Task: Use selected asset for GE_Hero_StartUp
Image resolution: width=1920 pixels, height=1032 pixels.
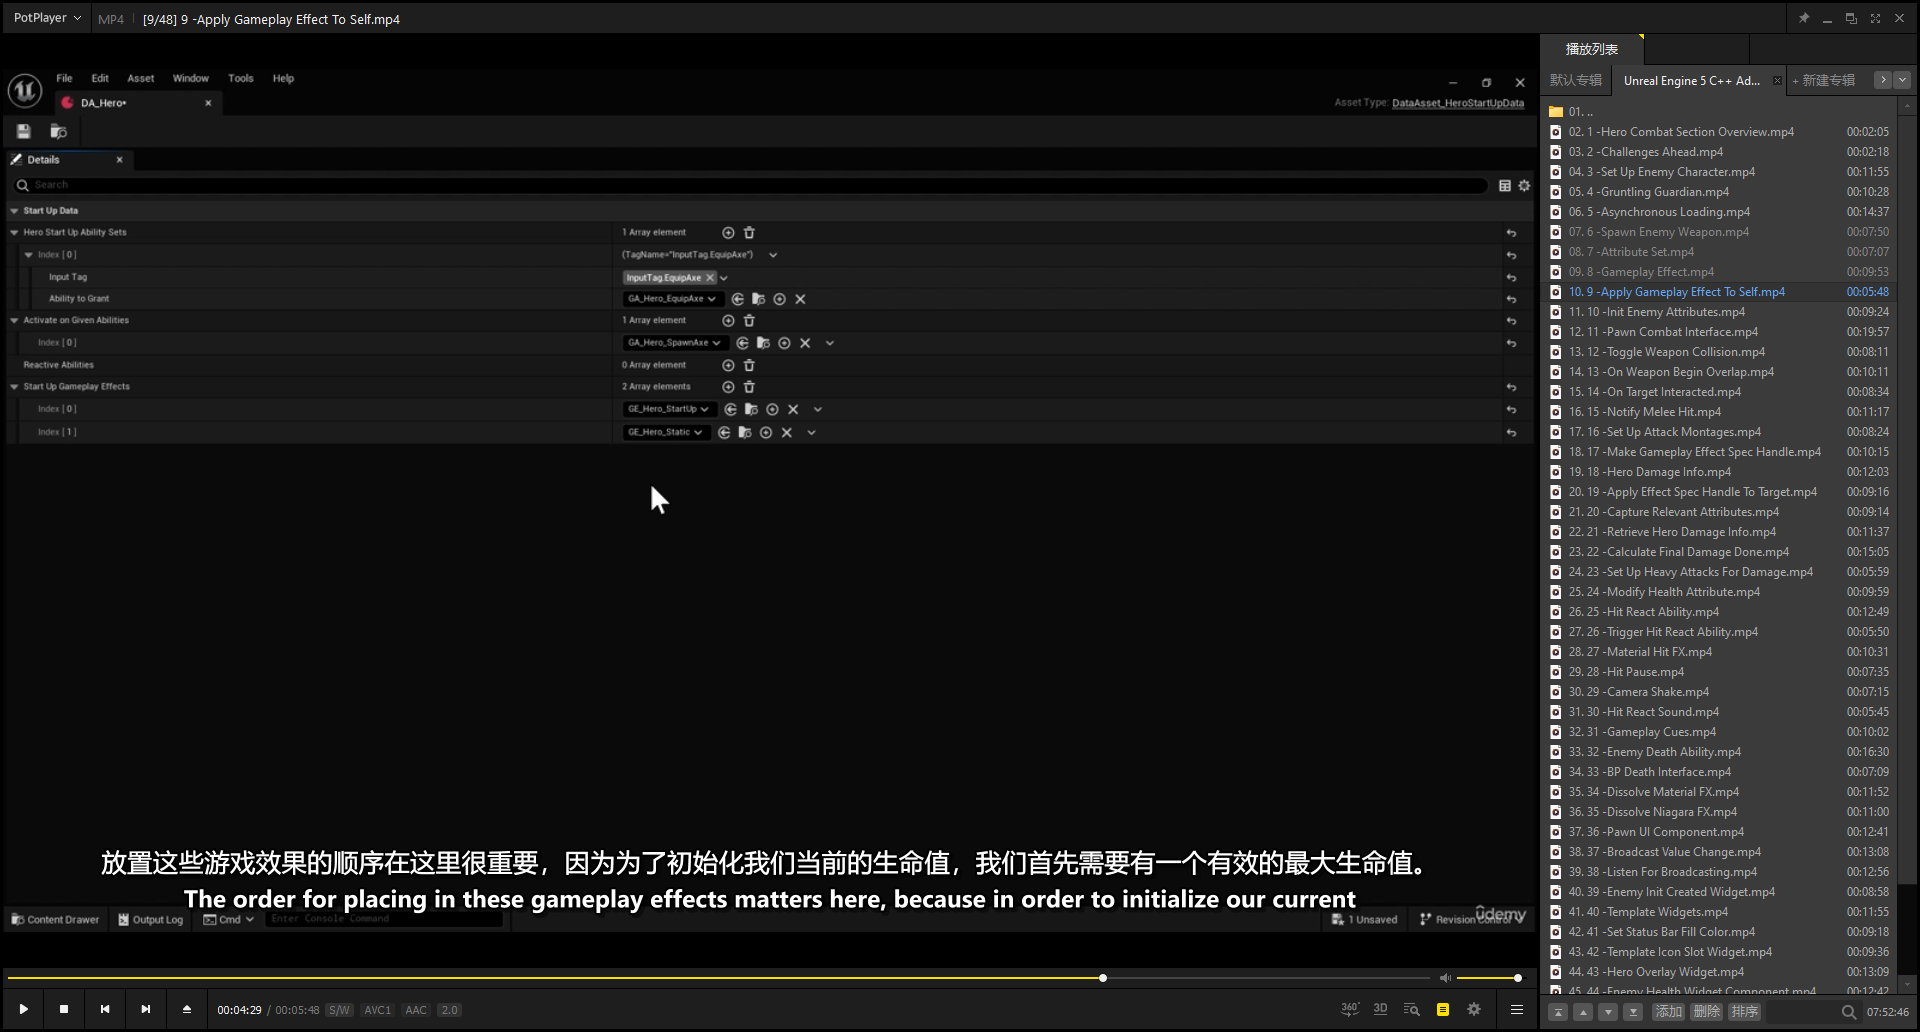Action: (x=731, y=408)
